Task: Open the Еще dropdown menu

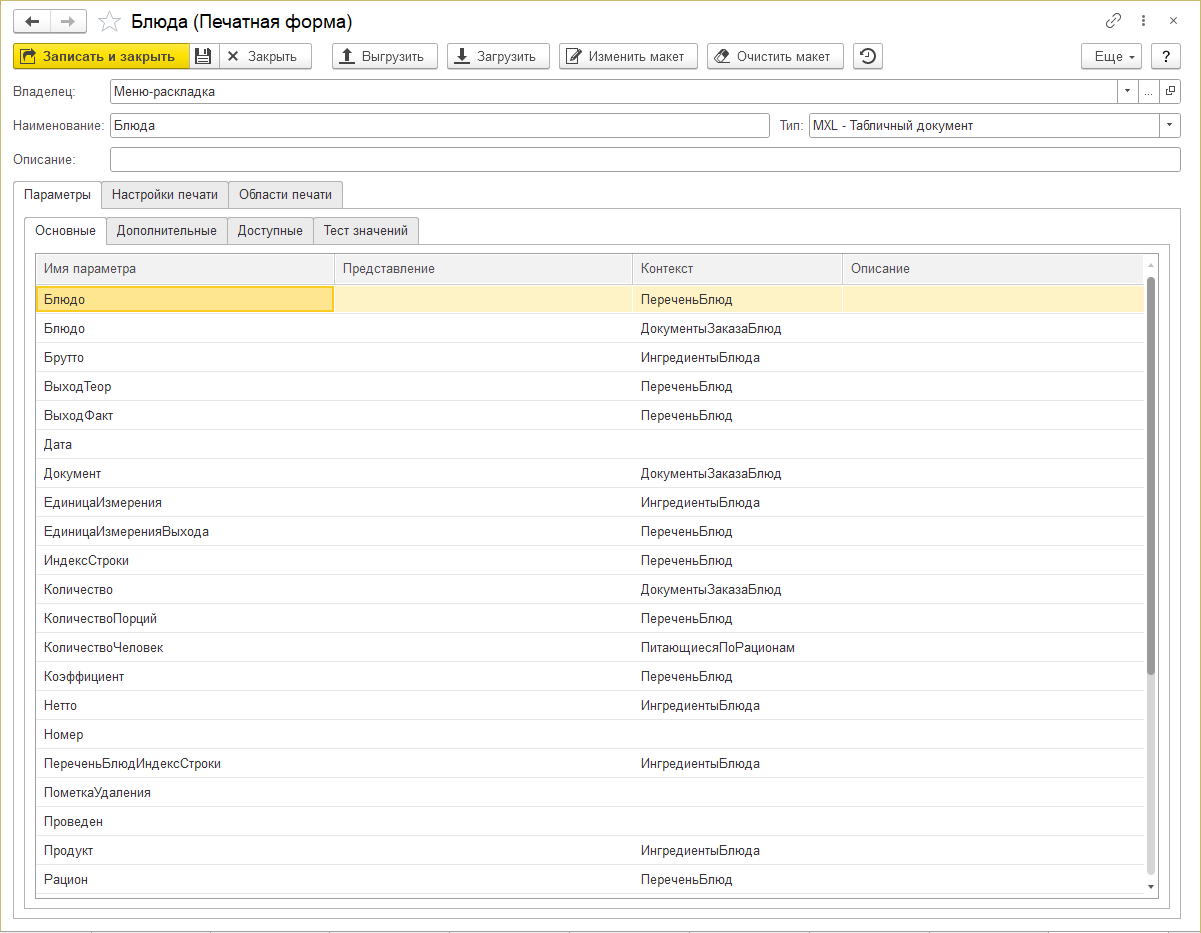Action: (1113, 57)
